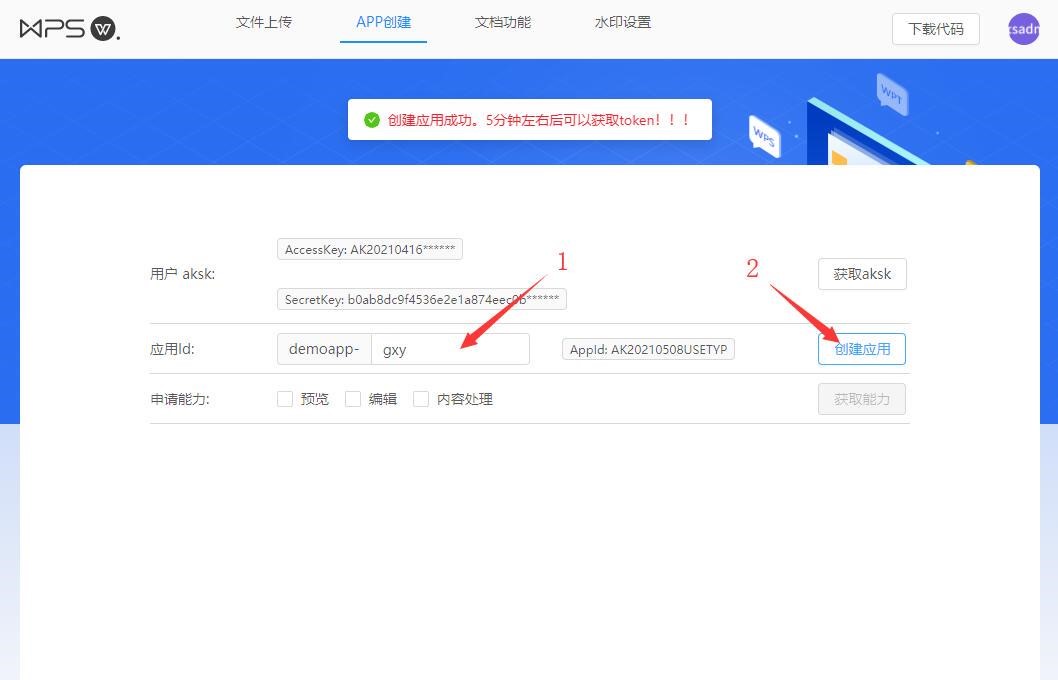The image size is (1058, 680).
Task: Click the greyed-out 获取能力 button
Action: [862, 399]
